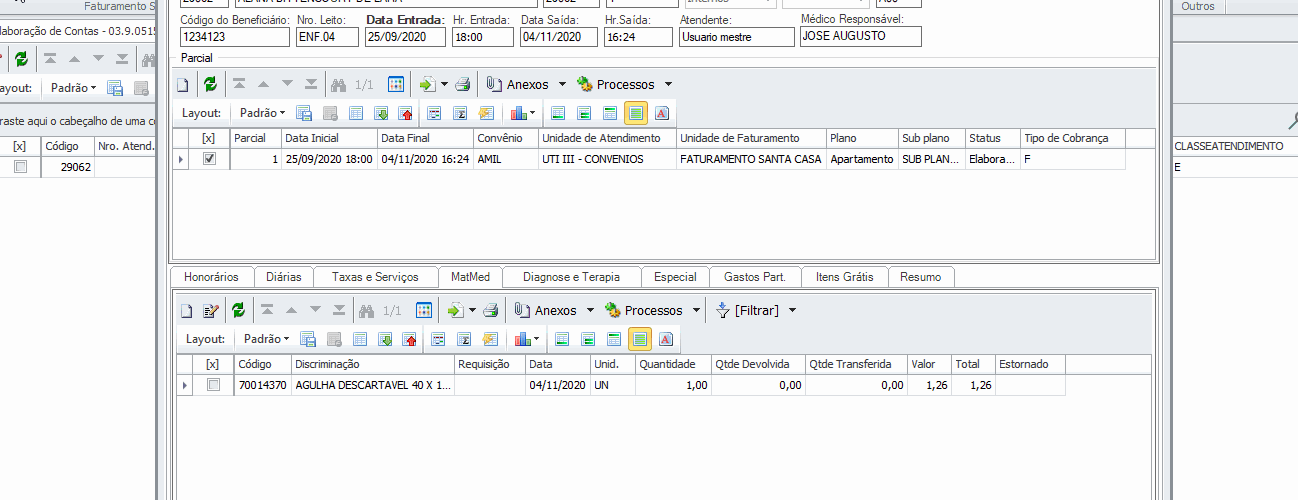Switch to the Diárias tab
The height and width of the screenshot is (500, 1298).
coord(283,277)
